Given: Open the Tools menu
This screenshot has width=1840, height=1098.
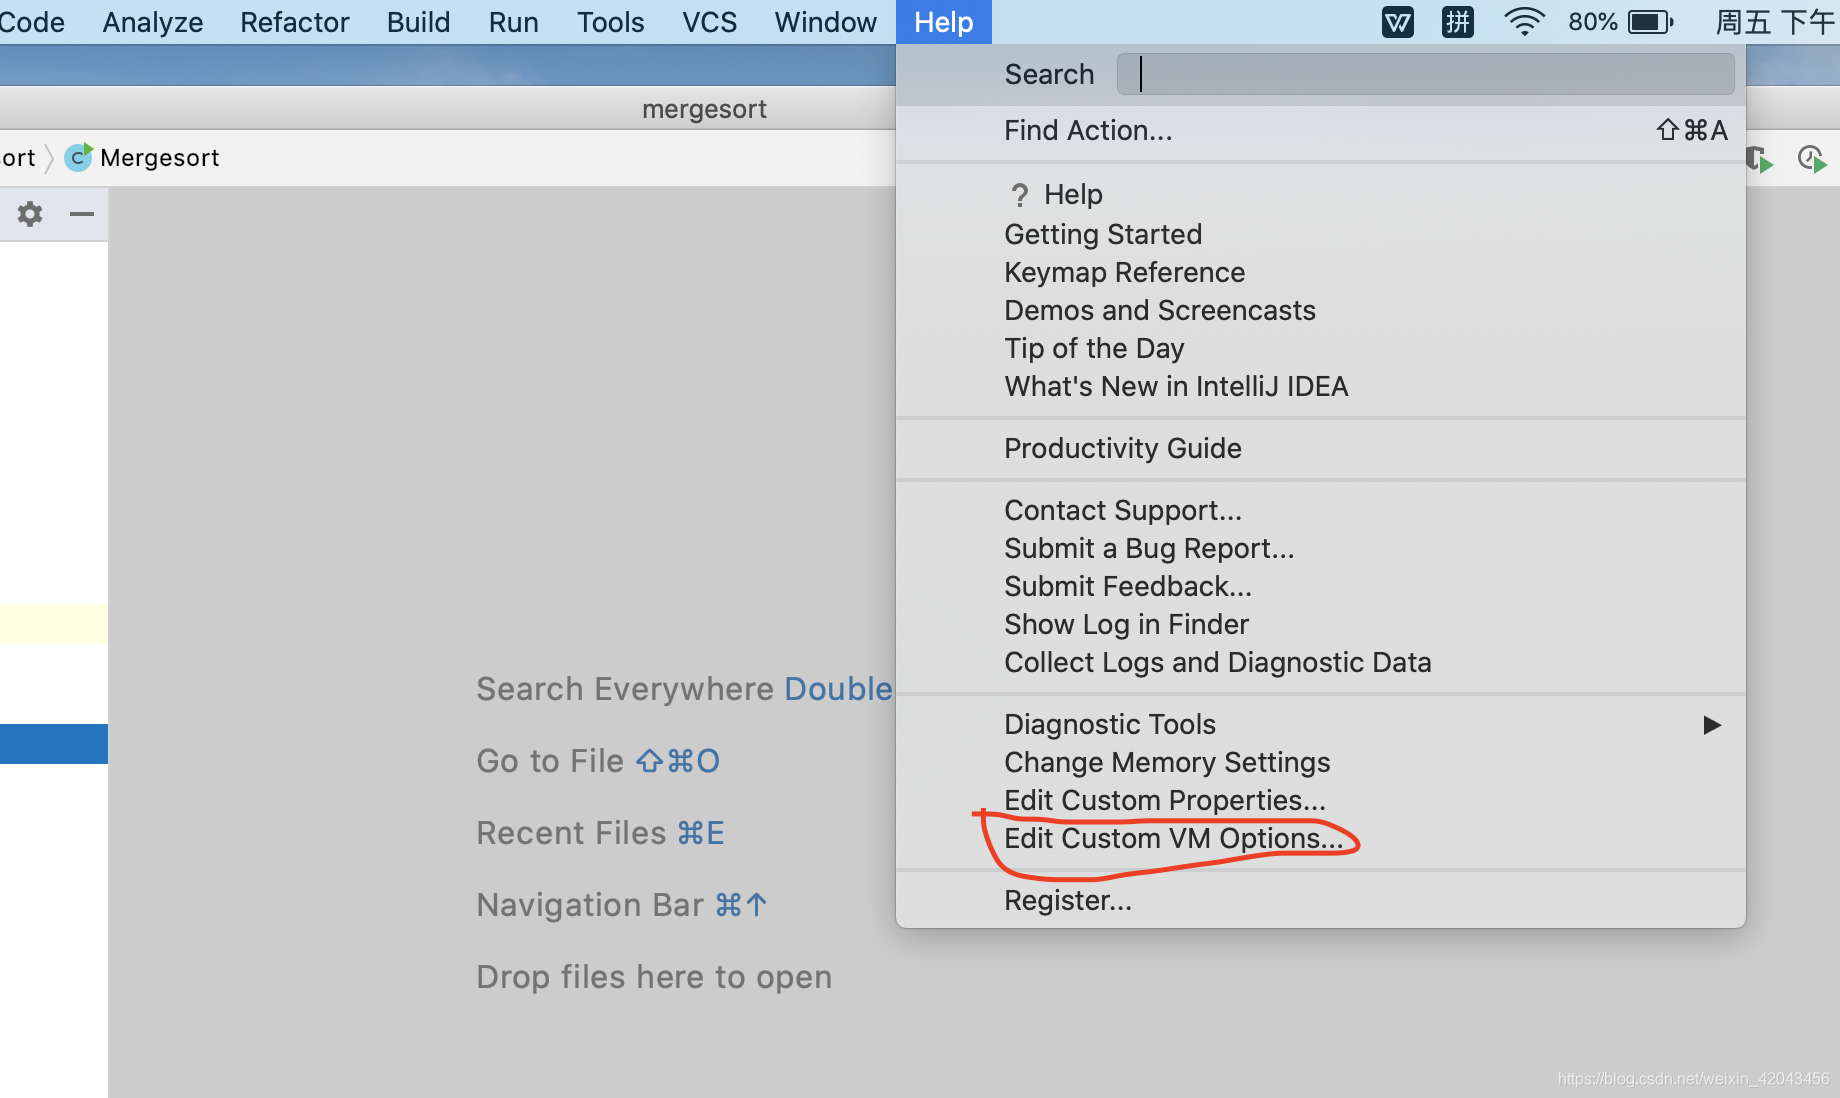Looking at the screenshot, I should click(x=609, y=21).
